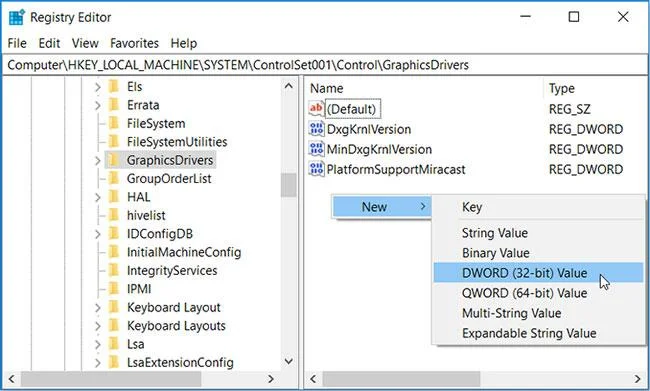Open the Edit menu
650x391 pixels.
[49, 43]
